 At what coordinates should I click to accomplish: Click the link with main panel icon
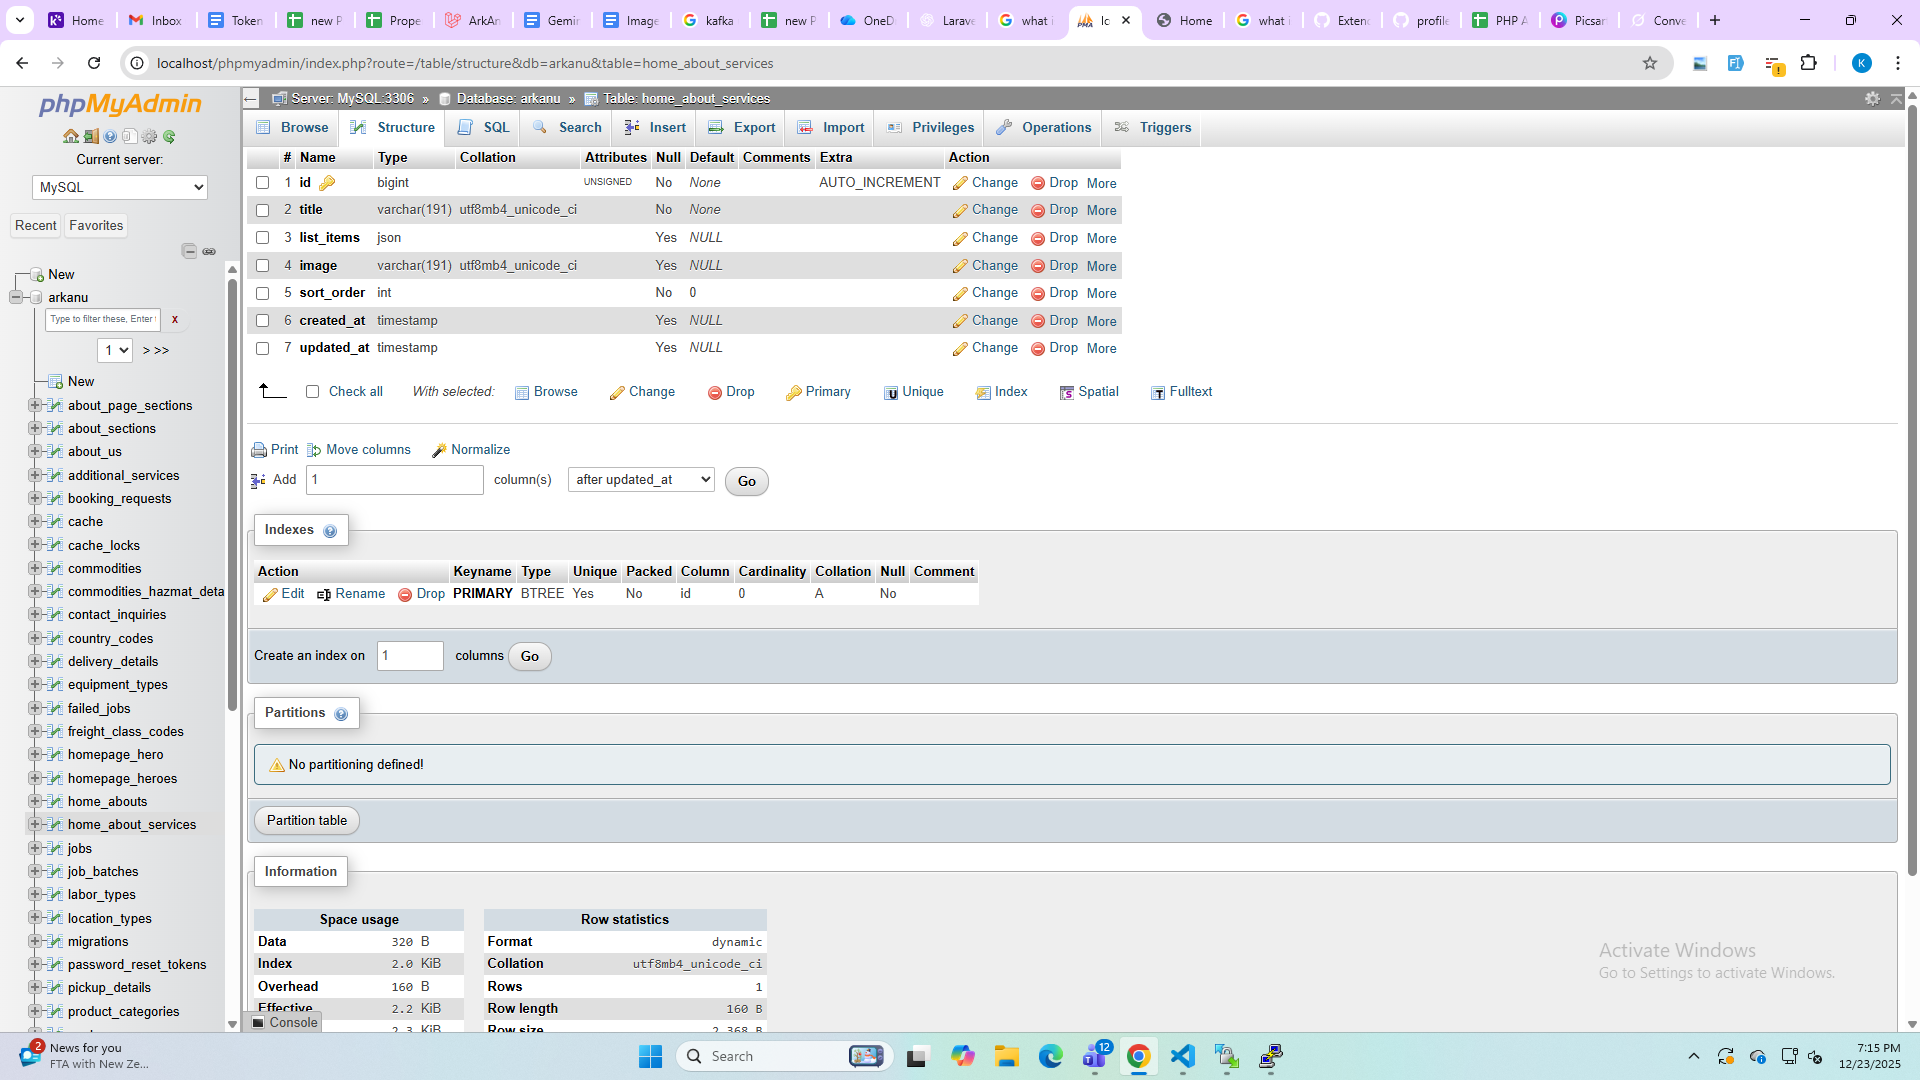(x=209, y=251)
